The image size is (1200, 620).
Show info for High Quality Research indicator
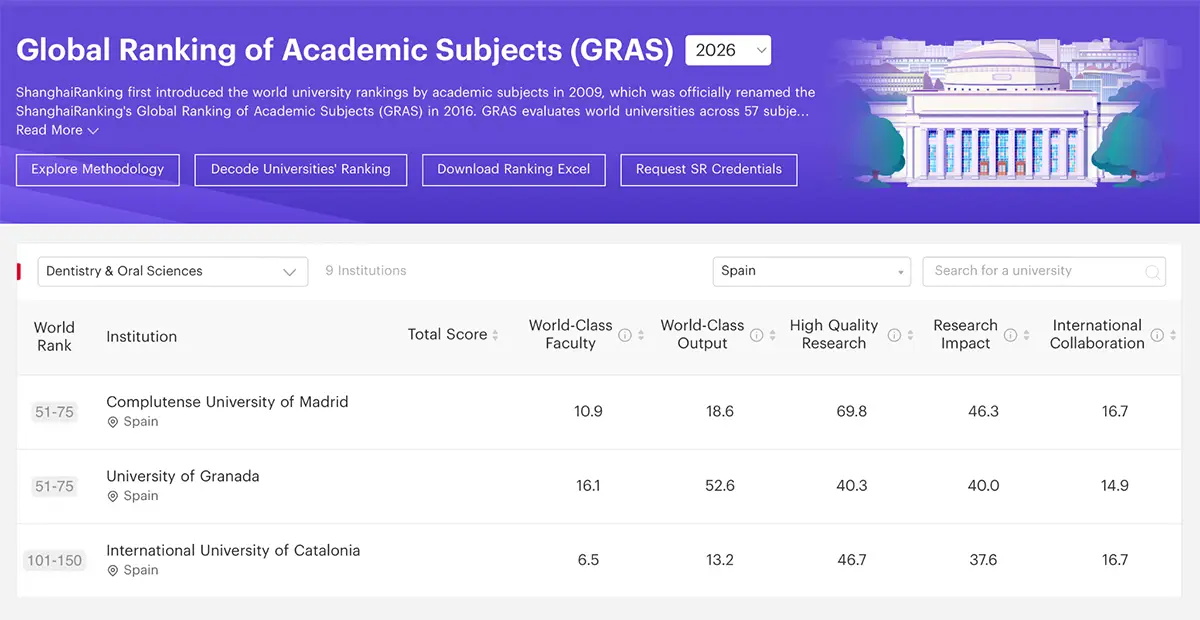[894, 335]
